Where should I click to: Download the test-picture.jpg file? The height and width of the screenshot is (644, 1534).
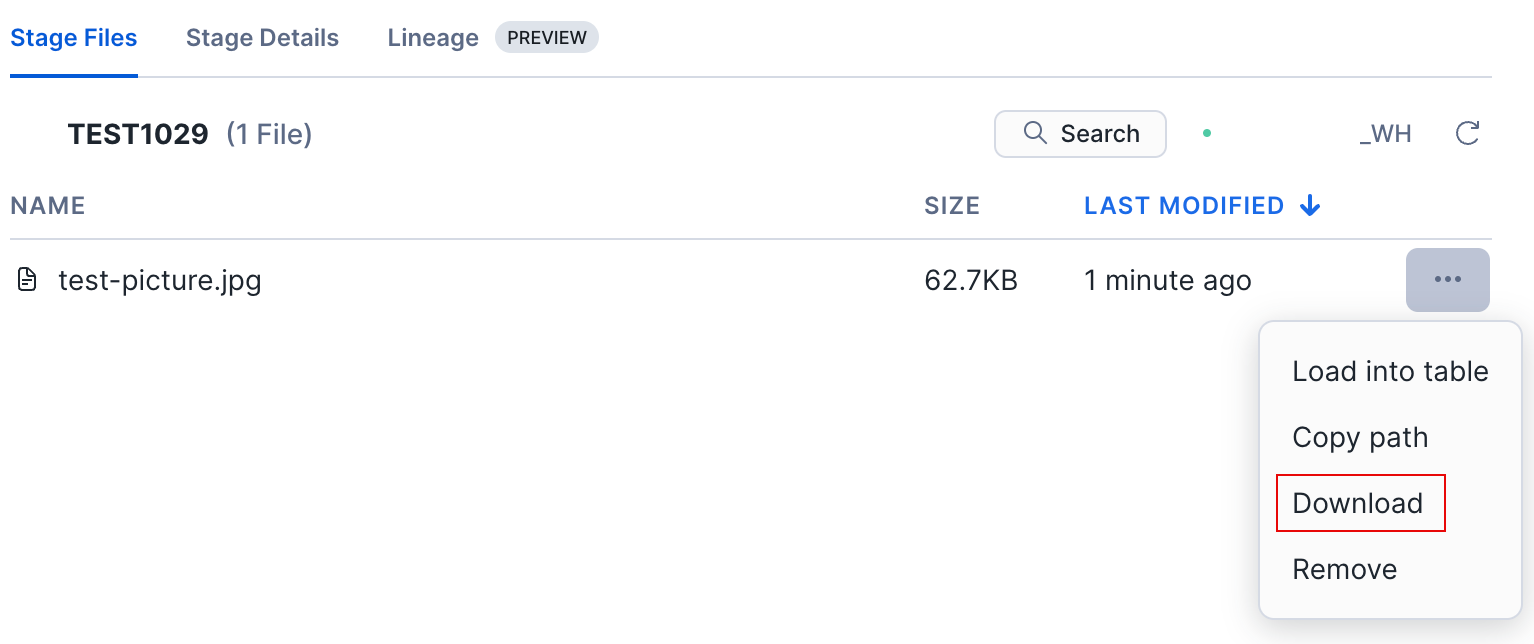click(x=1358, y=503)
